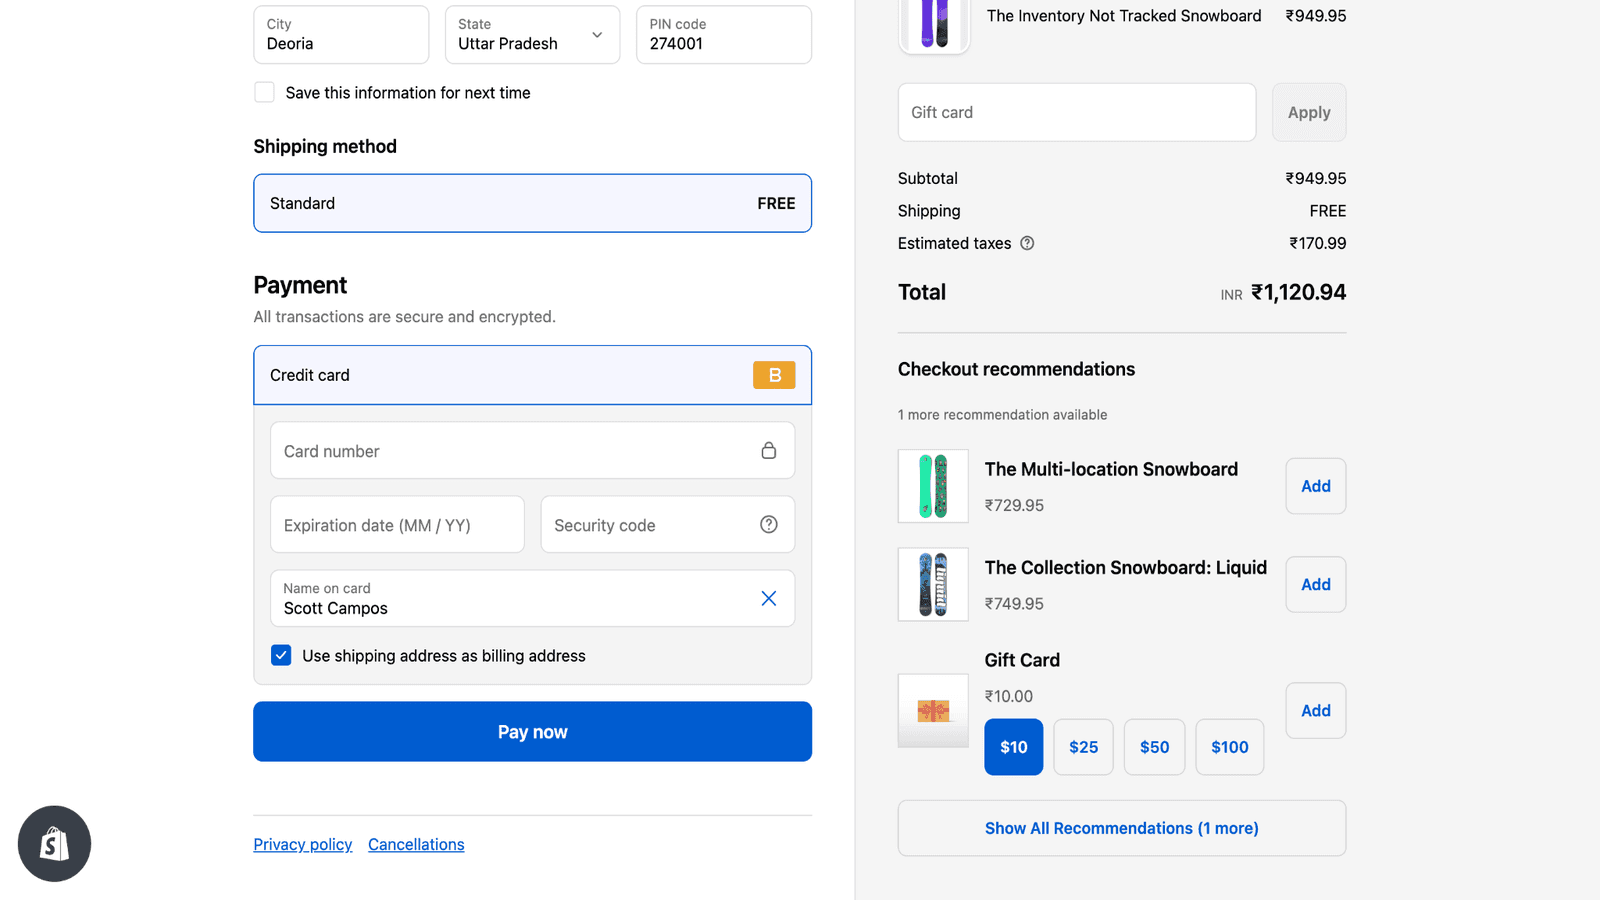Expand Show All Recommendations (1 more)
Viewport: 1600px width, 900px height.
pos(1121,828)
